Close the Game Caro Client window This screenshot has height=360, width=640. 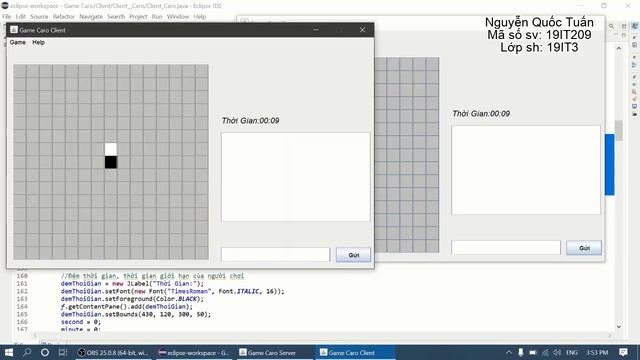point(362,30)
